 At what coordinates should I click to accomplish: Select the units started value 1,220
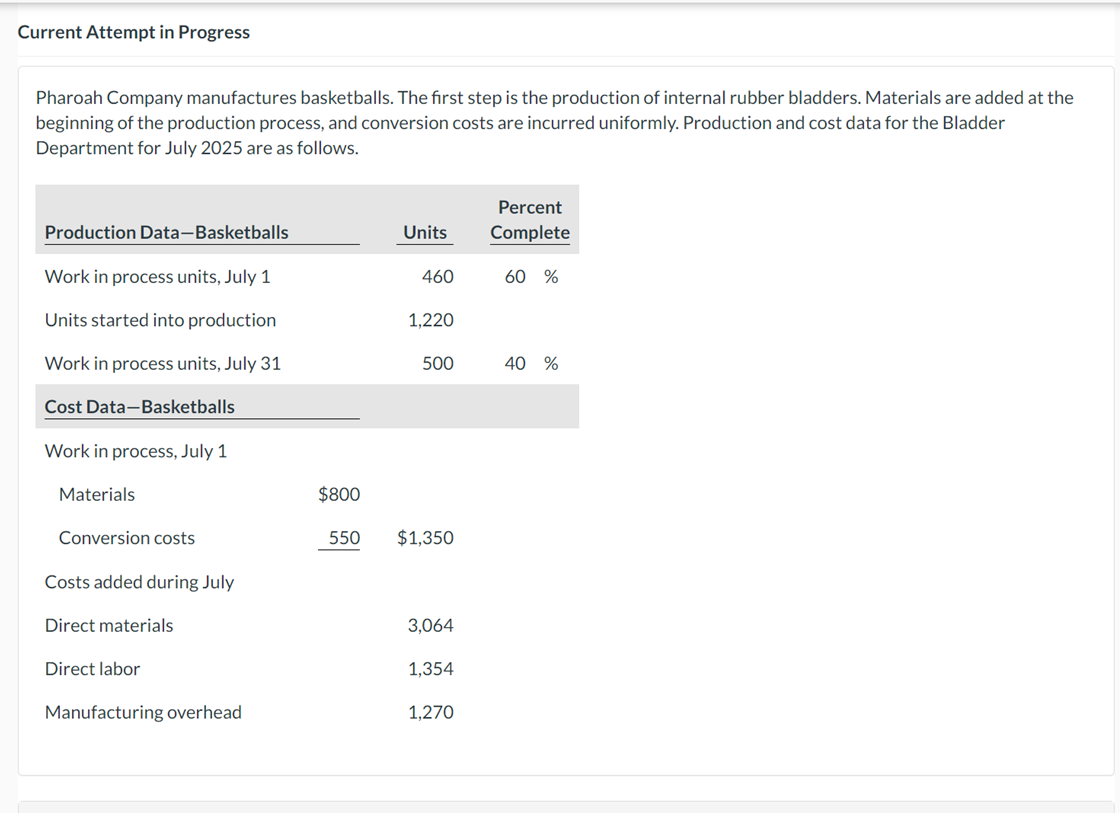(x=430, y=320)
